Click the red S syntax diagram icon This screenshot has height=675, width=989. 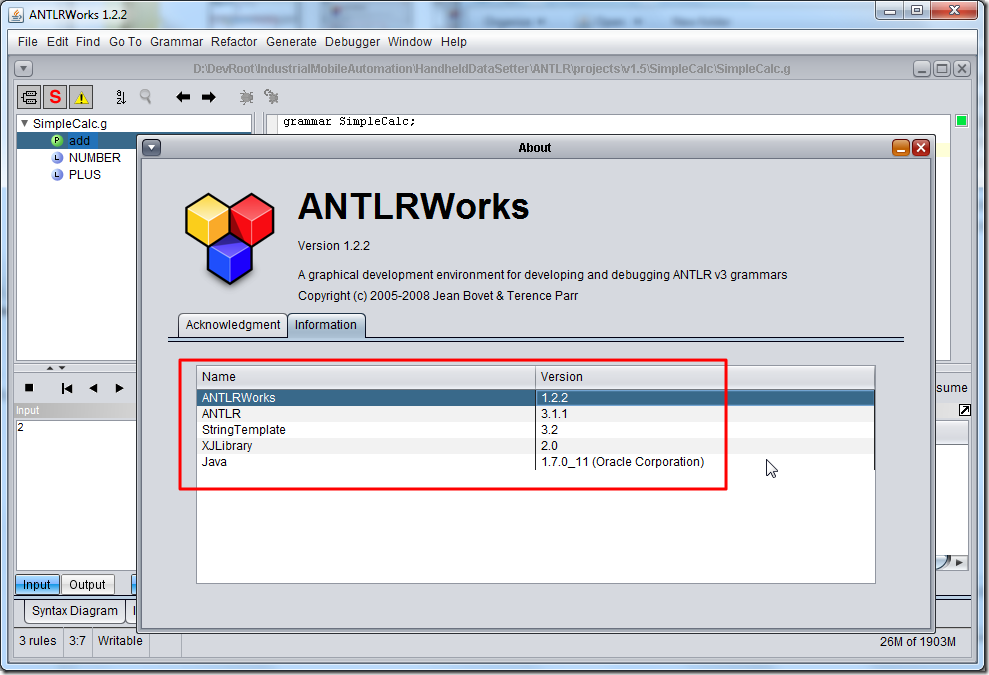(x=55, y=97)
